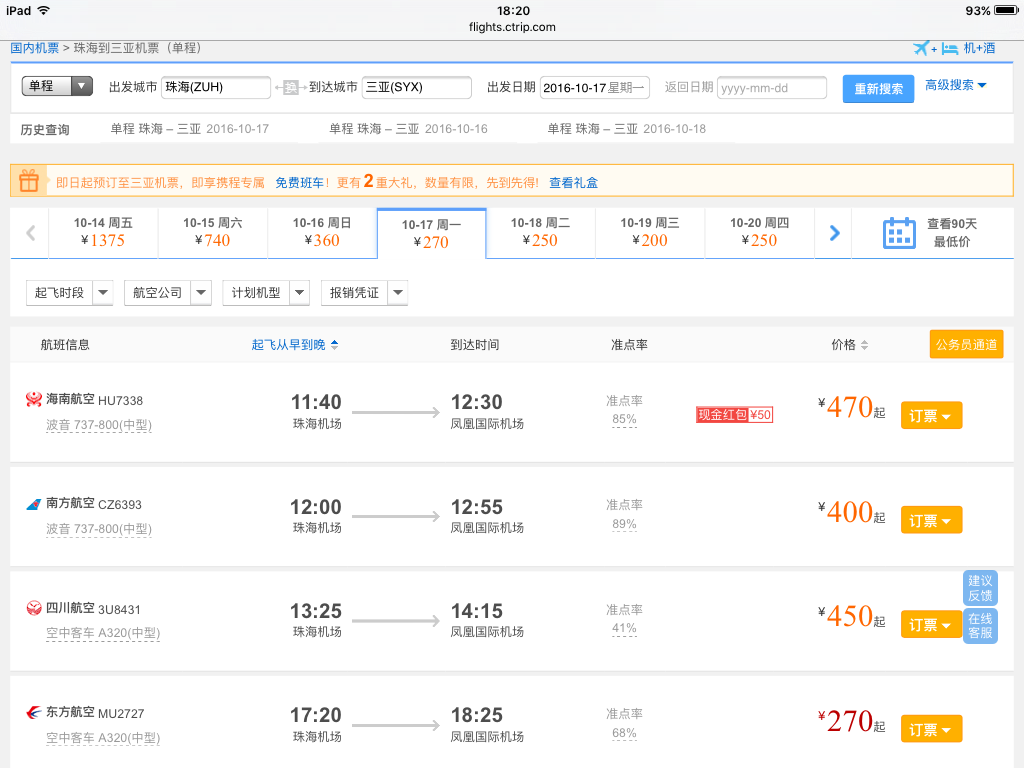
Task: Click the 68% on-time rate value
Action: pos(624,733)
